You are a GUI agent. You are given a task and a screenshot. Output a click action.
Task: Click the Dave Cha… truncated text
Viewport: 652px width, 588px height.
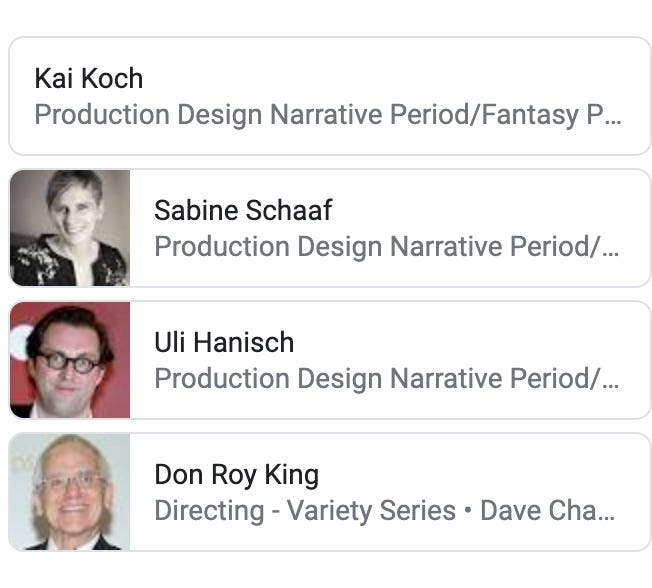pos(547,511)
